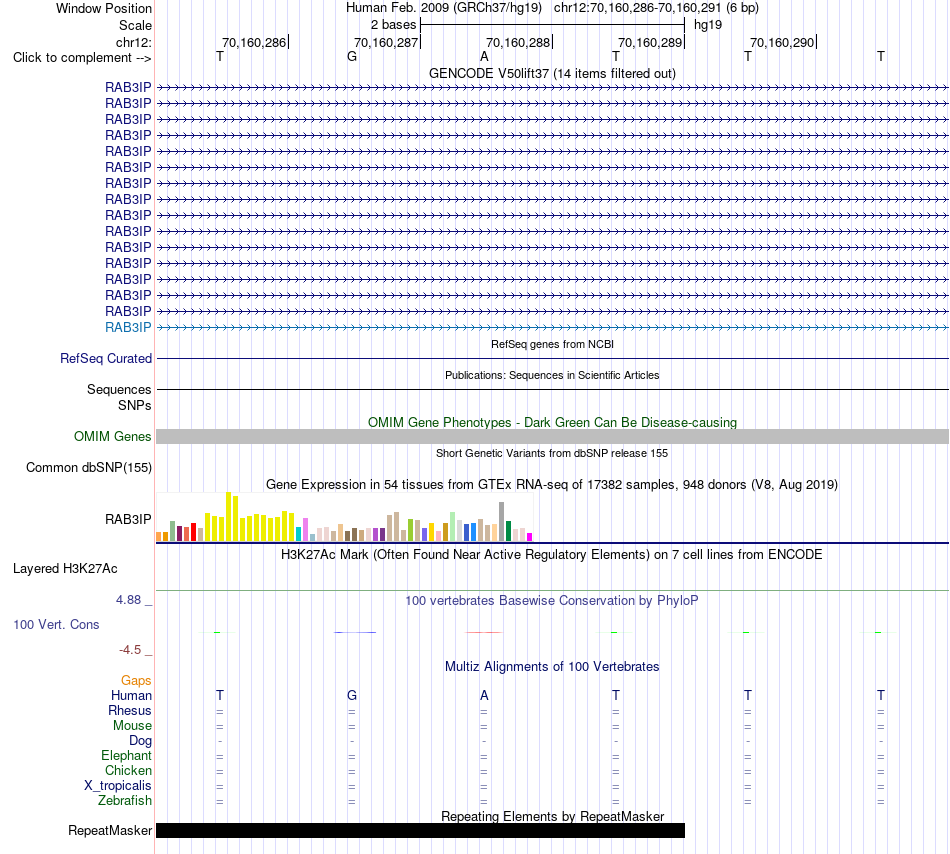950x854 pixels.
Task: Click the Chicken alignment row label
Action: [128, 770]
